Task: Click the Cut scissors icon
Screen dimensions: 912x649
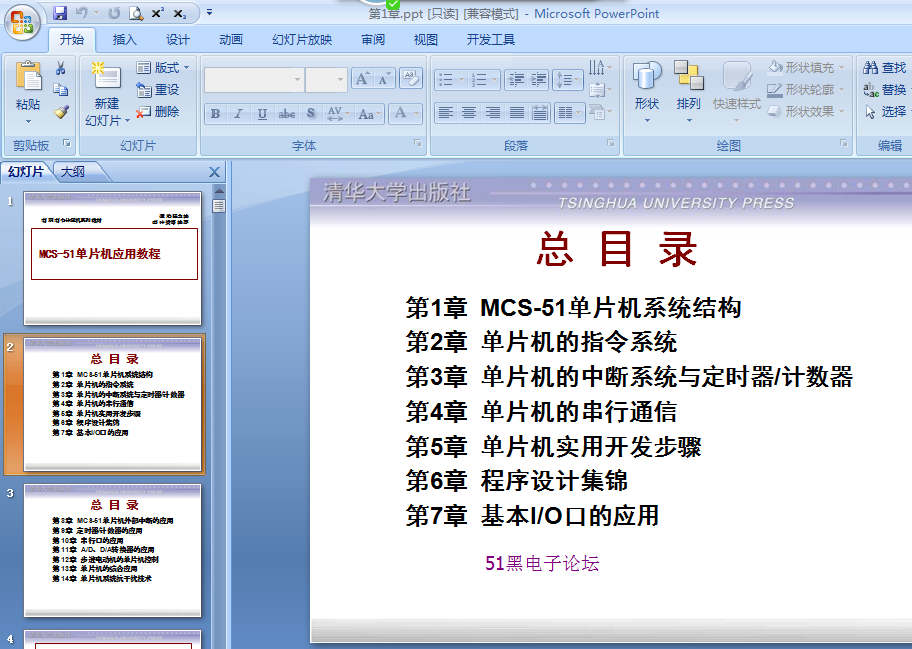Action: click(x=61, y=69)
